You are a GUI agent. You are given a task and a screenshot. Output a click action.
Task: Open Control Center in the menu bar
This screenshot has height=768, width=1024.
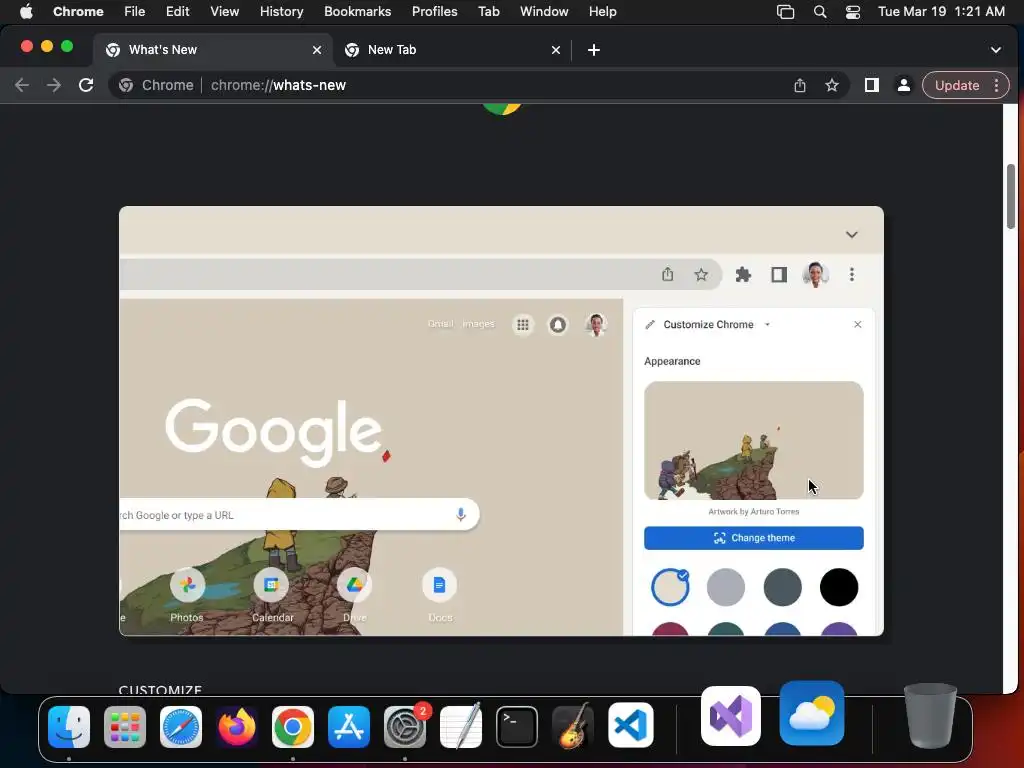[x=852, y=12]
